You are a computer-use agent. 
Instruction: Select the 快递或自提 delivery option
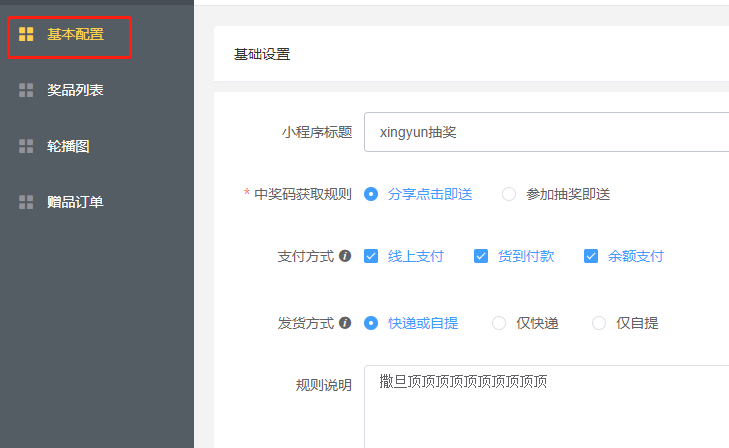click(371, 323)
